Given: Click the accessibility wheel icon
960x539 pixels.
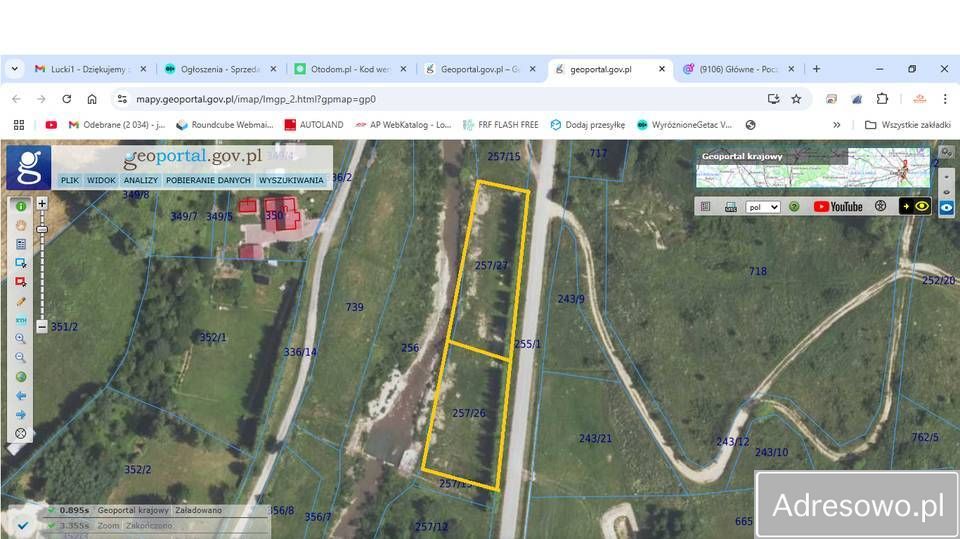Looking at the screenshot, I should (880, 206).
